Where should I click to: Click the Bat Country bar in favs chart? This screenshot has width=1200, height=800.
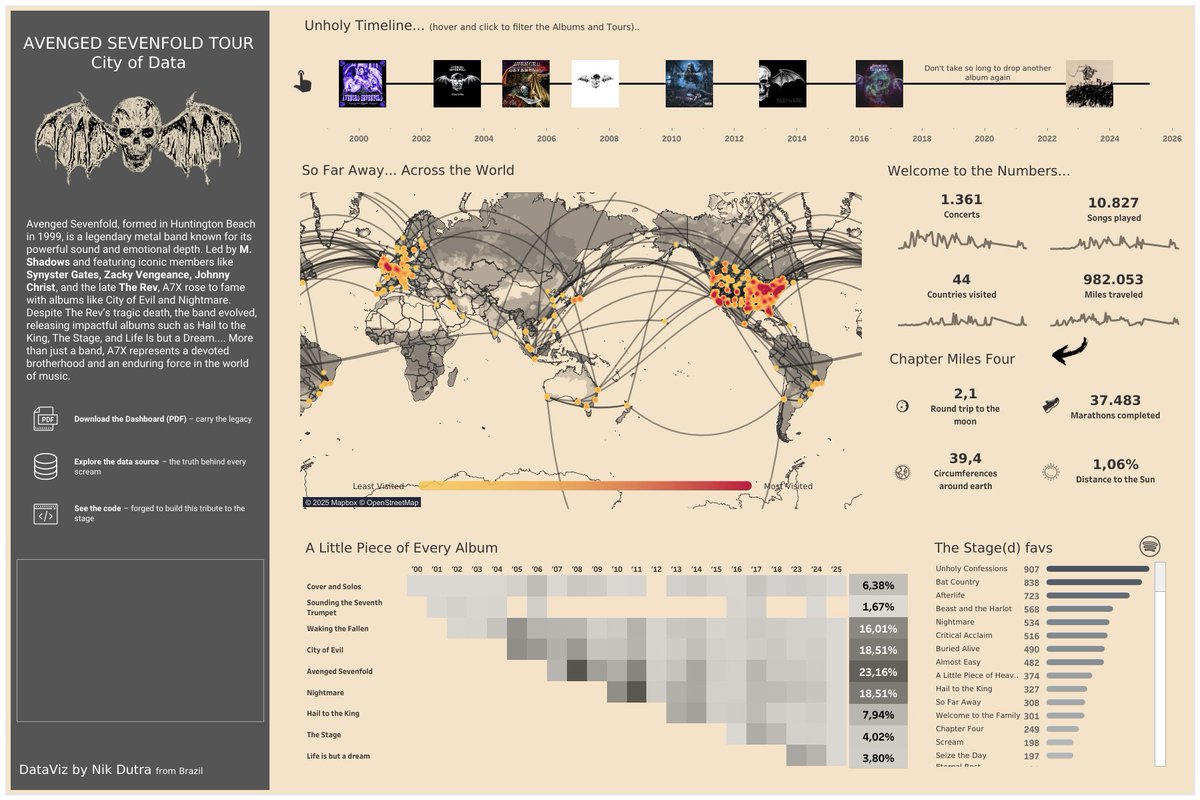[x=1092, y=582]
